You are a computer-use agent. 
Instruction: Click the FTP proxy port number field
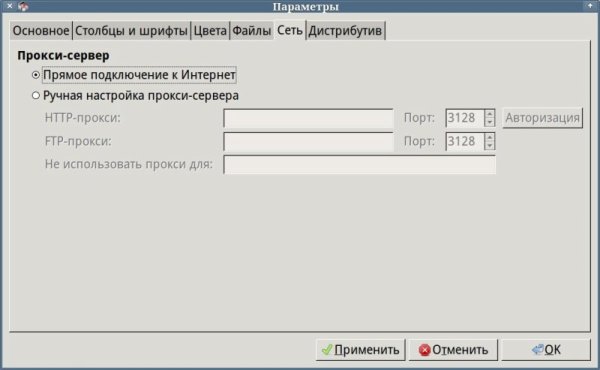[465, 142]
